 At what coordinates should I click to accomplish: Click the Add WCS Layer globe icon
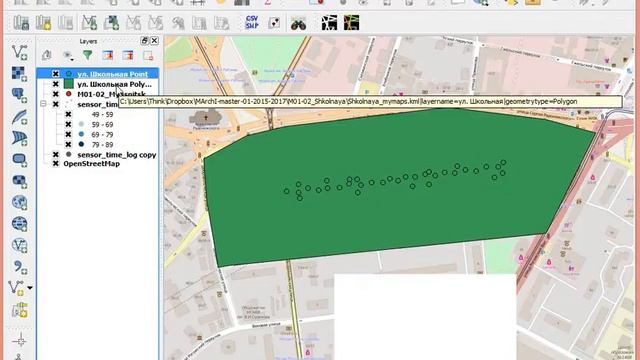19,224
